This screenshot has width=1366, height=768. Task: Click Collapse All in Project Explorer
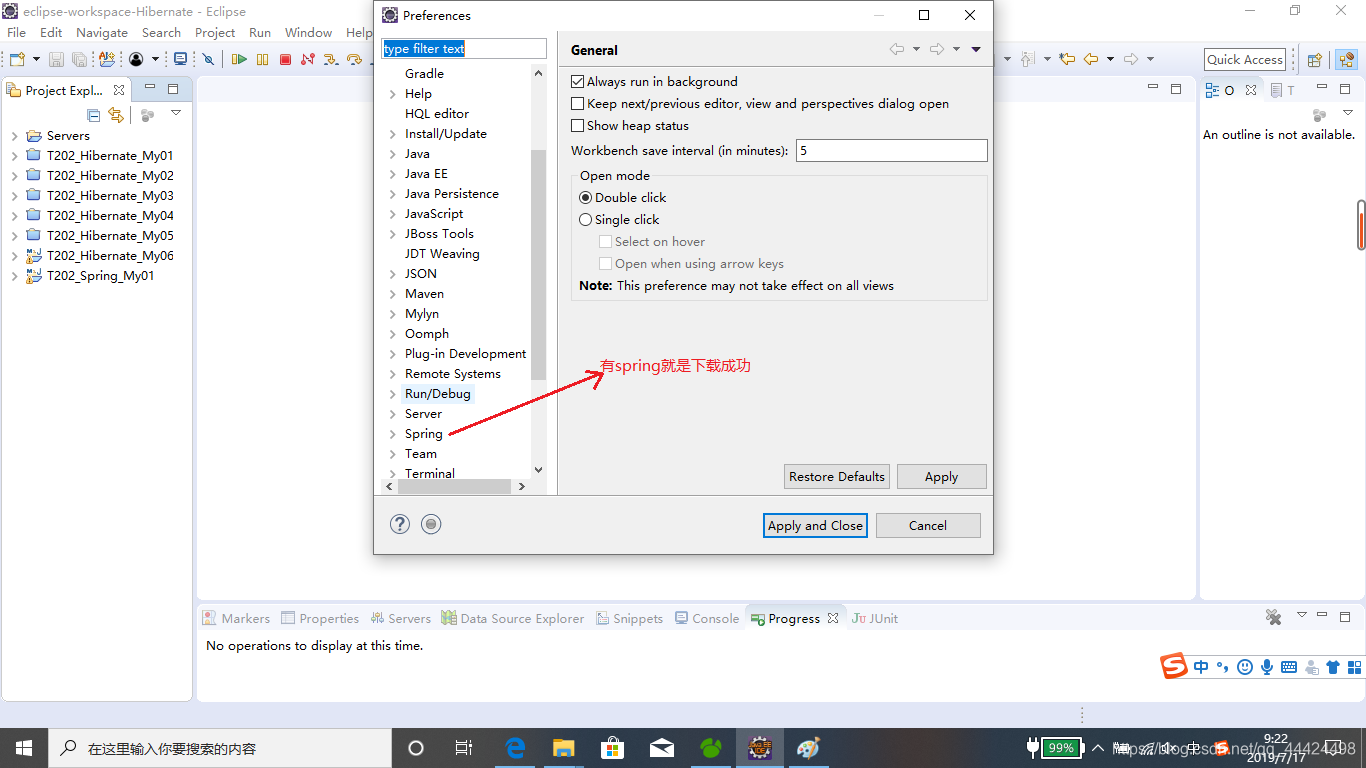pos(94,115)
